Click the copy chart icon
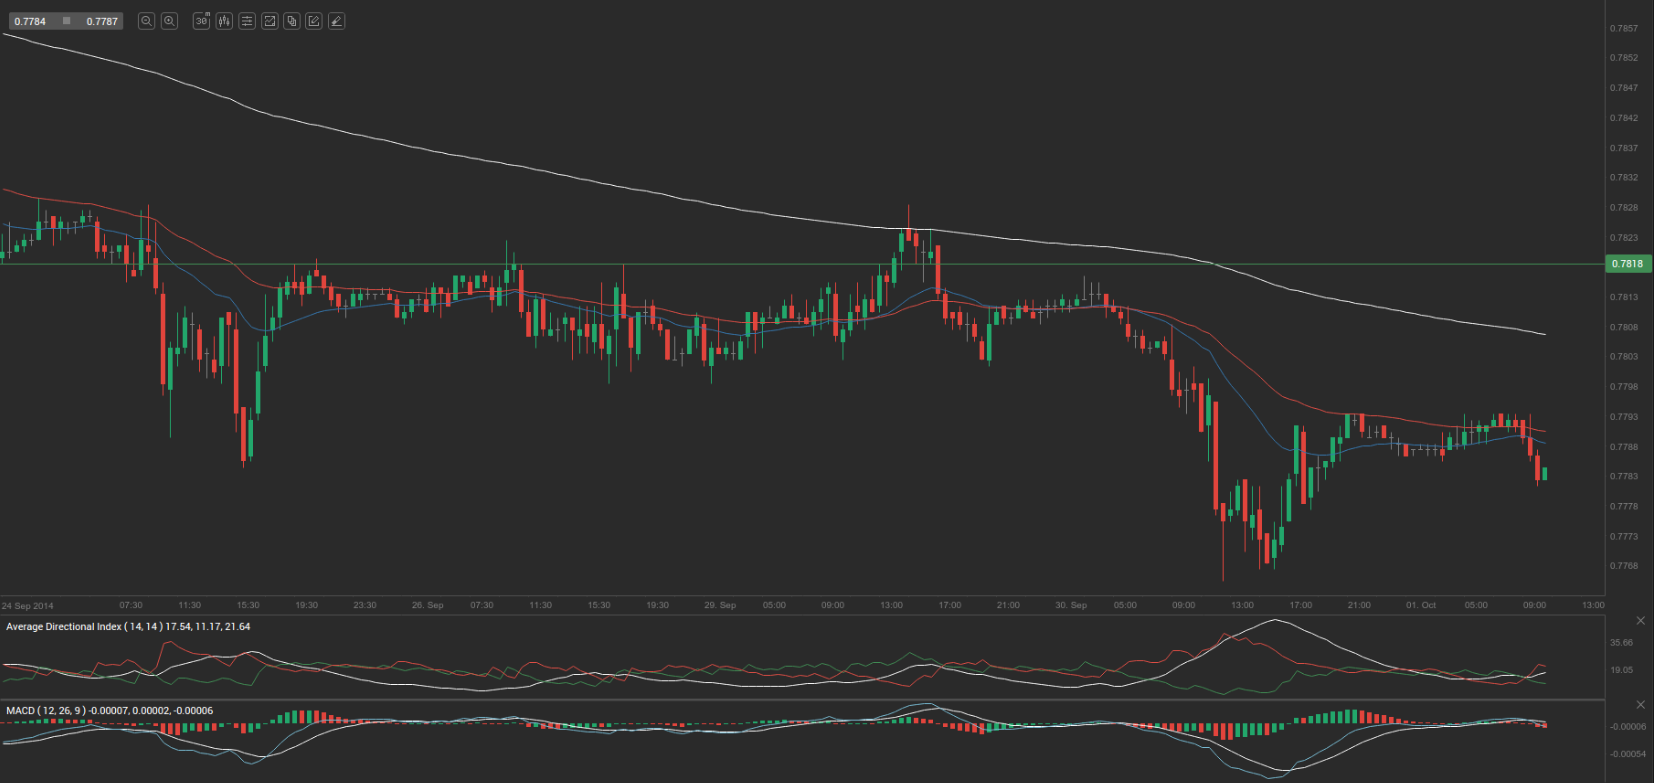 click(x=292, y=21)
